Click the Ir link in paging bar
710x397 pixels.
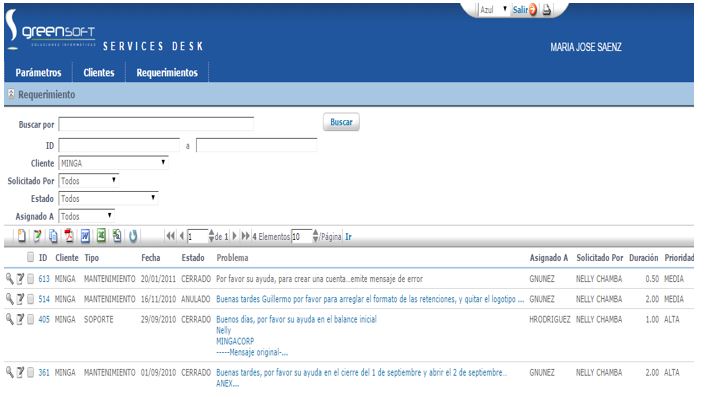(x=348, y=236)
